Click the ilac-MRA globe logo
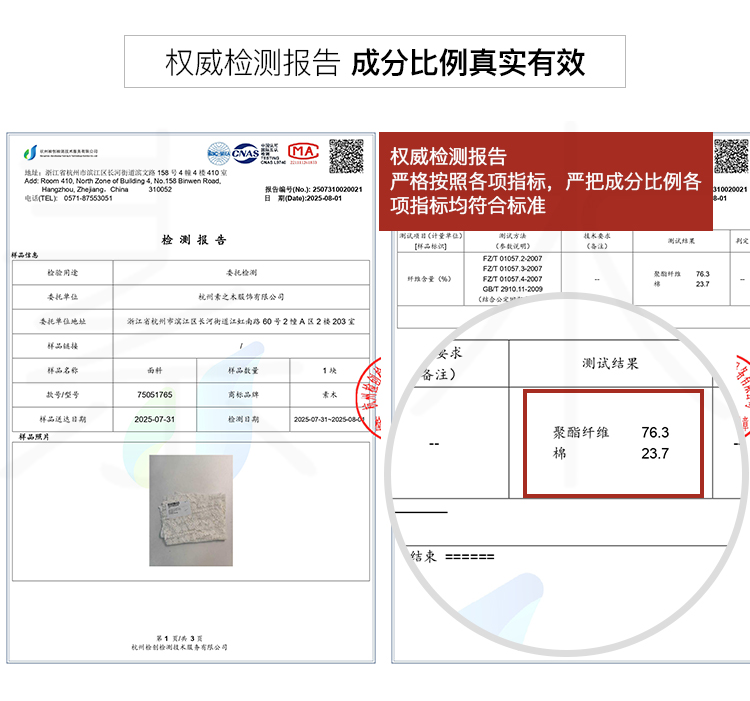 click(219, 153)
